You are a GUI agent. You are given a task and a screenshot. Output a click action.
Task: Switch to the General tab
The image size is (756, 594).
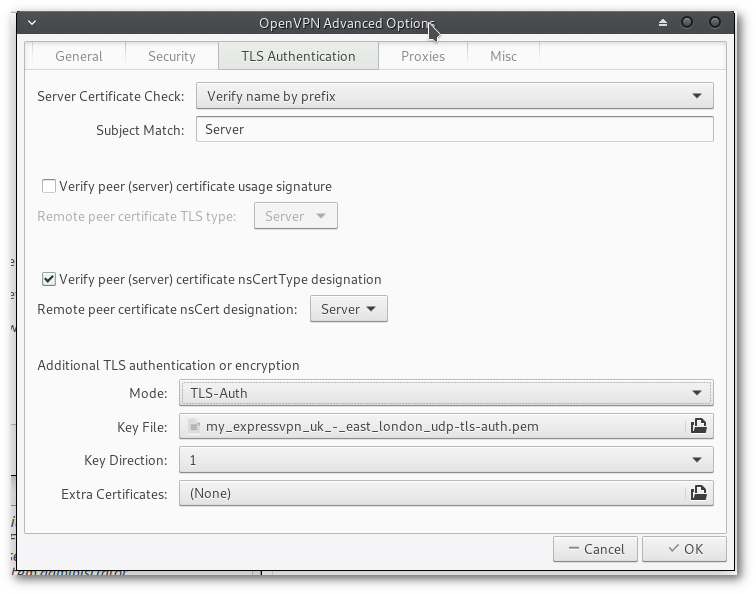coord(78,56)
